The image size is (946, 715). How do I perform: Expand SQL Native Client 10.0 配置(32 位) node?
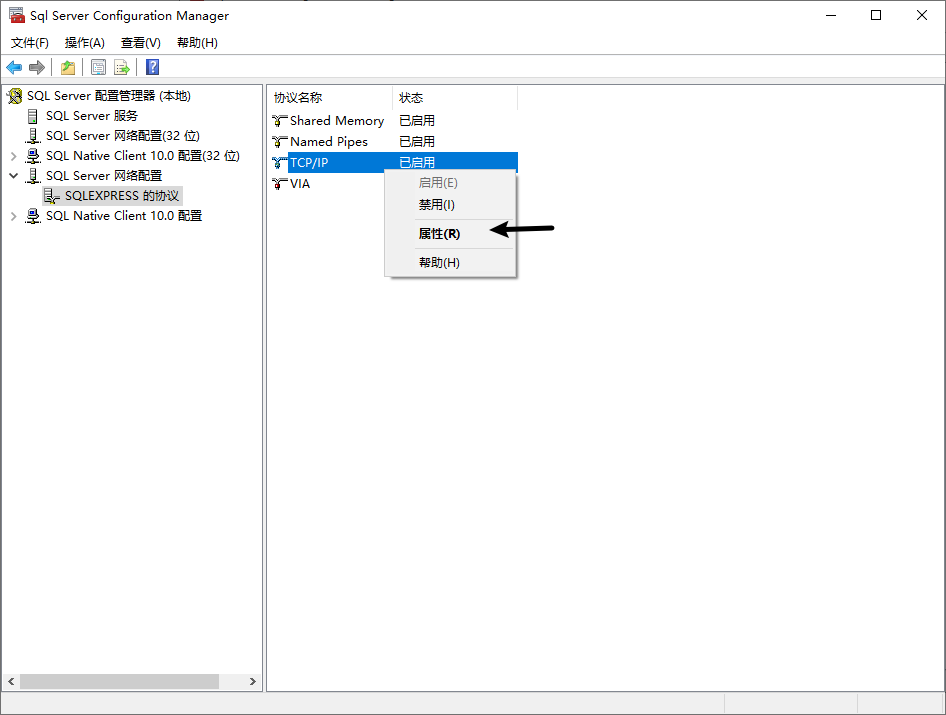(13, 156)
